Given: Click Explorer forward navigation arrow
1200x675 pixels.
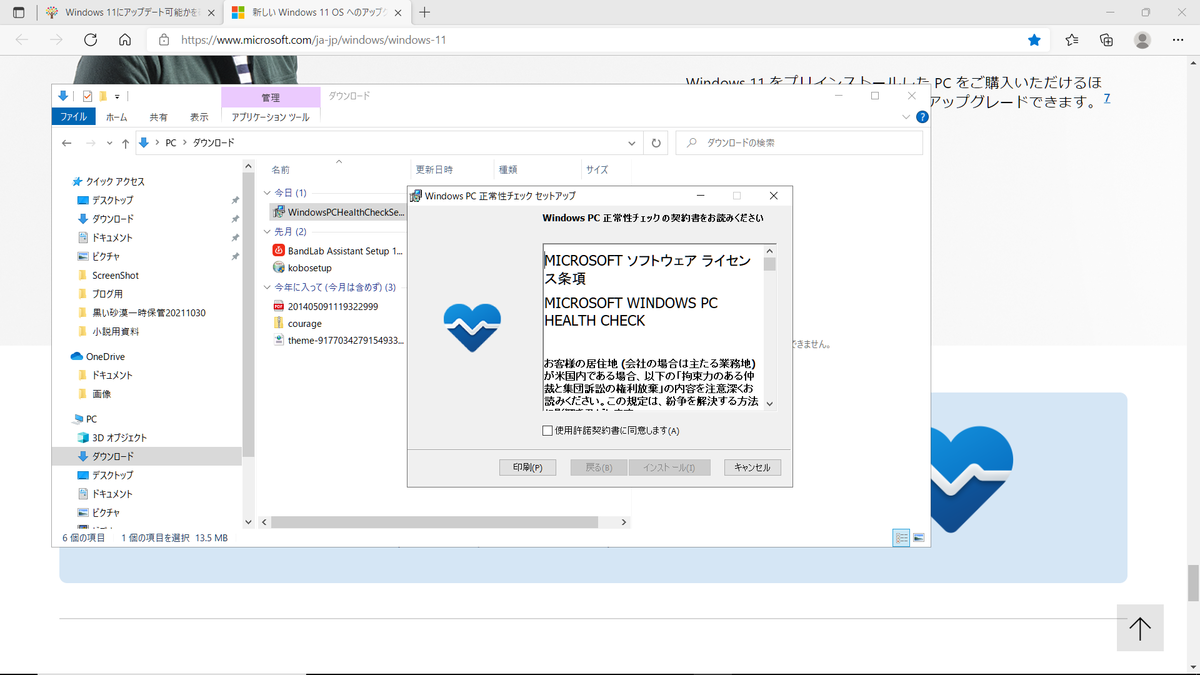Looking at the screenshot, I should 89,143.
